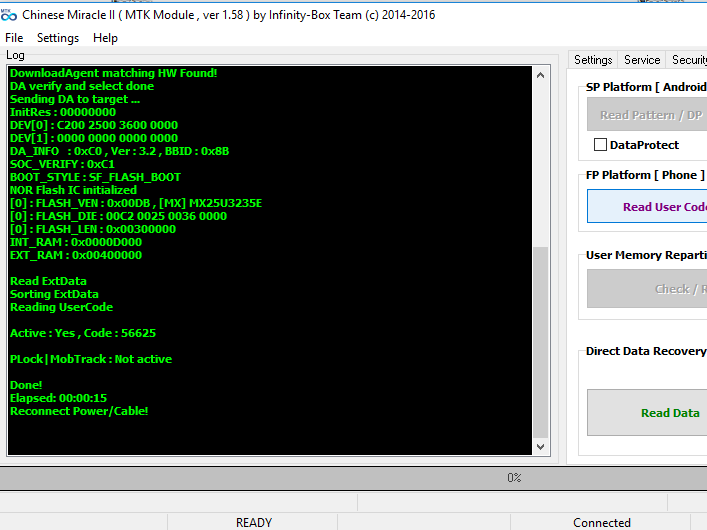707x530 pixels.
Task: Click the READY status bar panel
Action: point(254,522)
